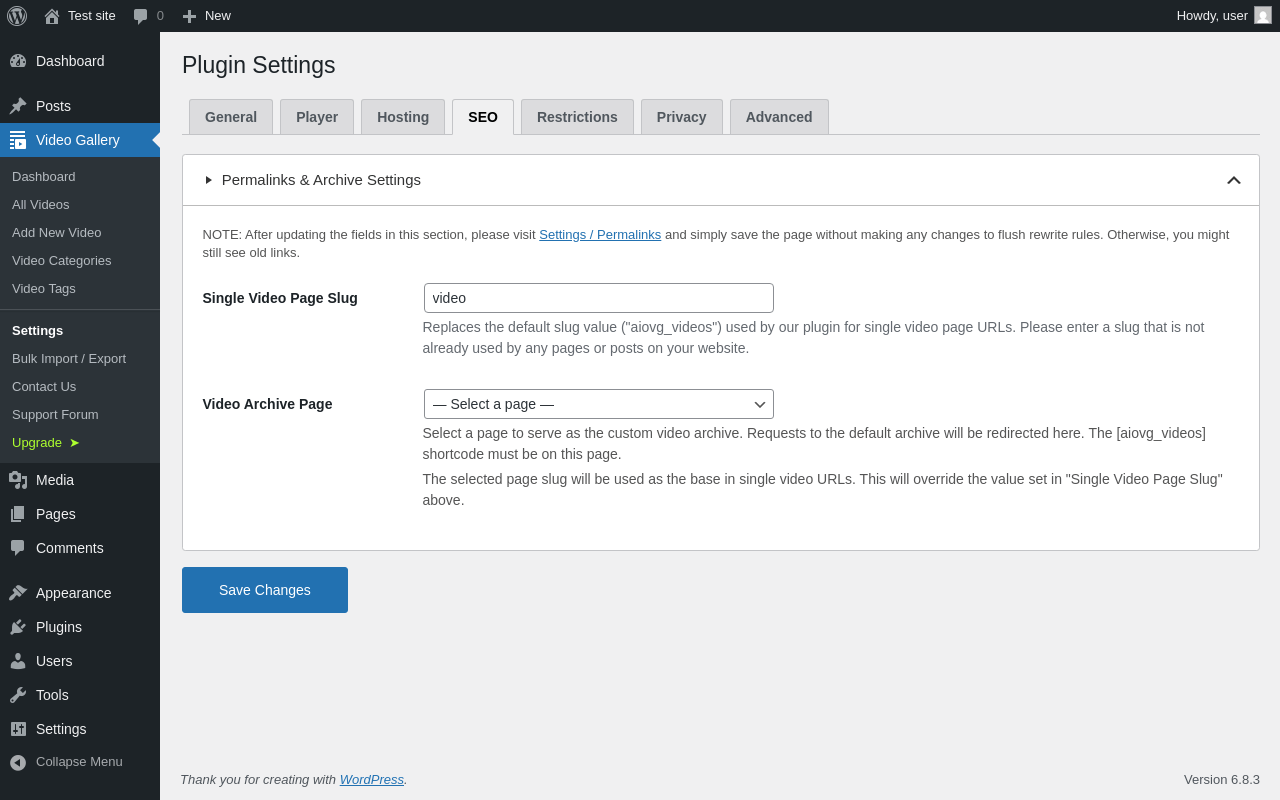This screenshot has height=800, width=1280.
Task: Open the Media menu icon
Action: click(x=18, y=480)
